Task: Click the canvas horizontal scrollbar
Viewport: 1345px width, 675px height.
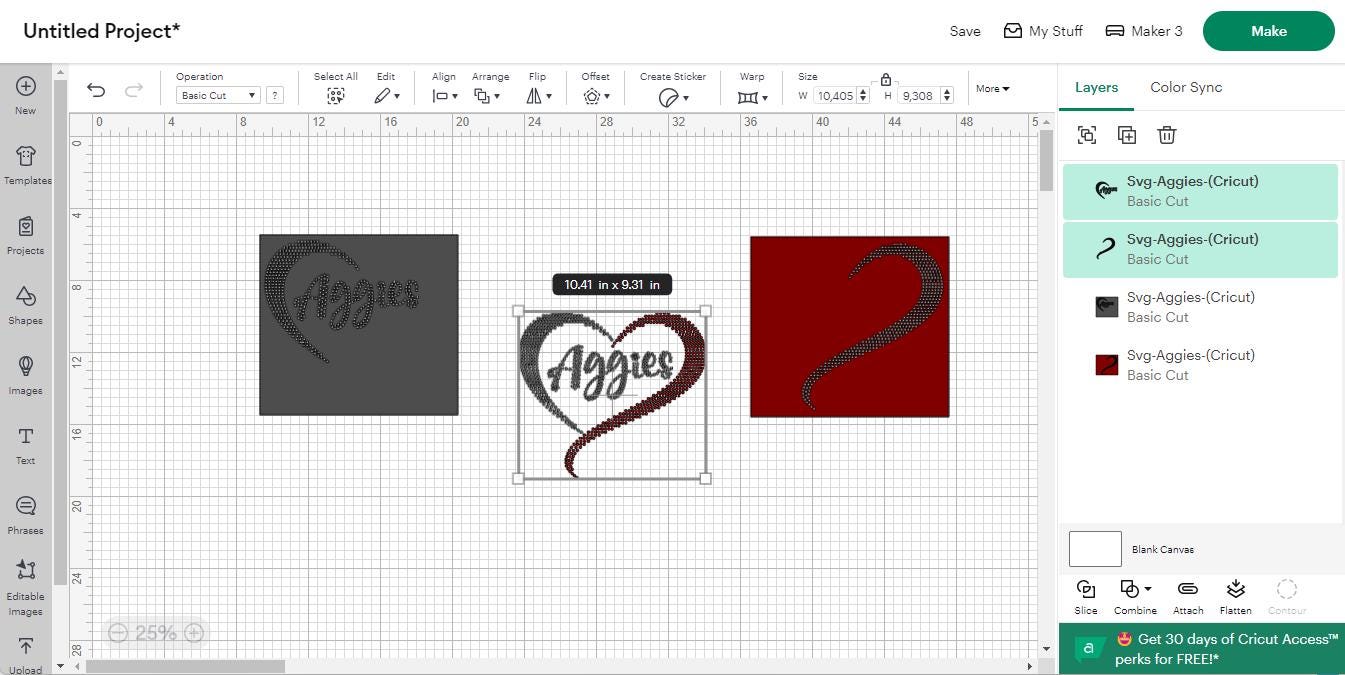Action: tap(185, 666)
